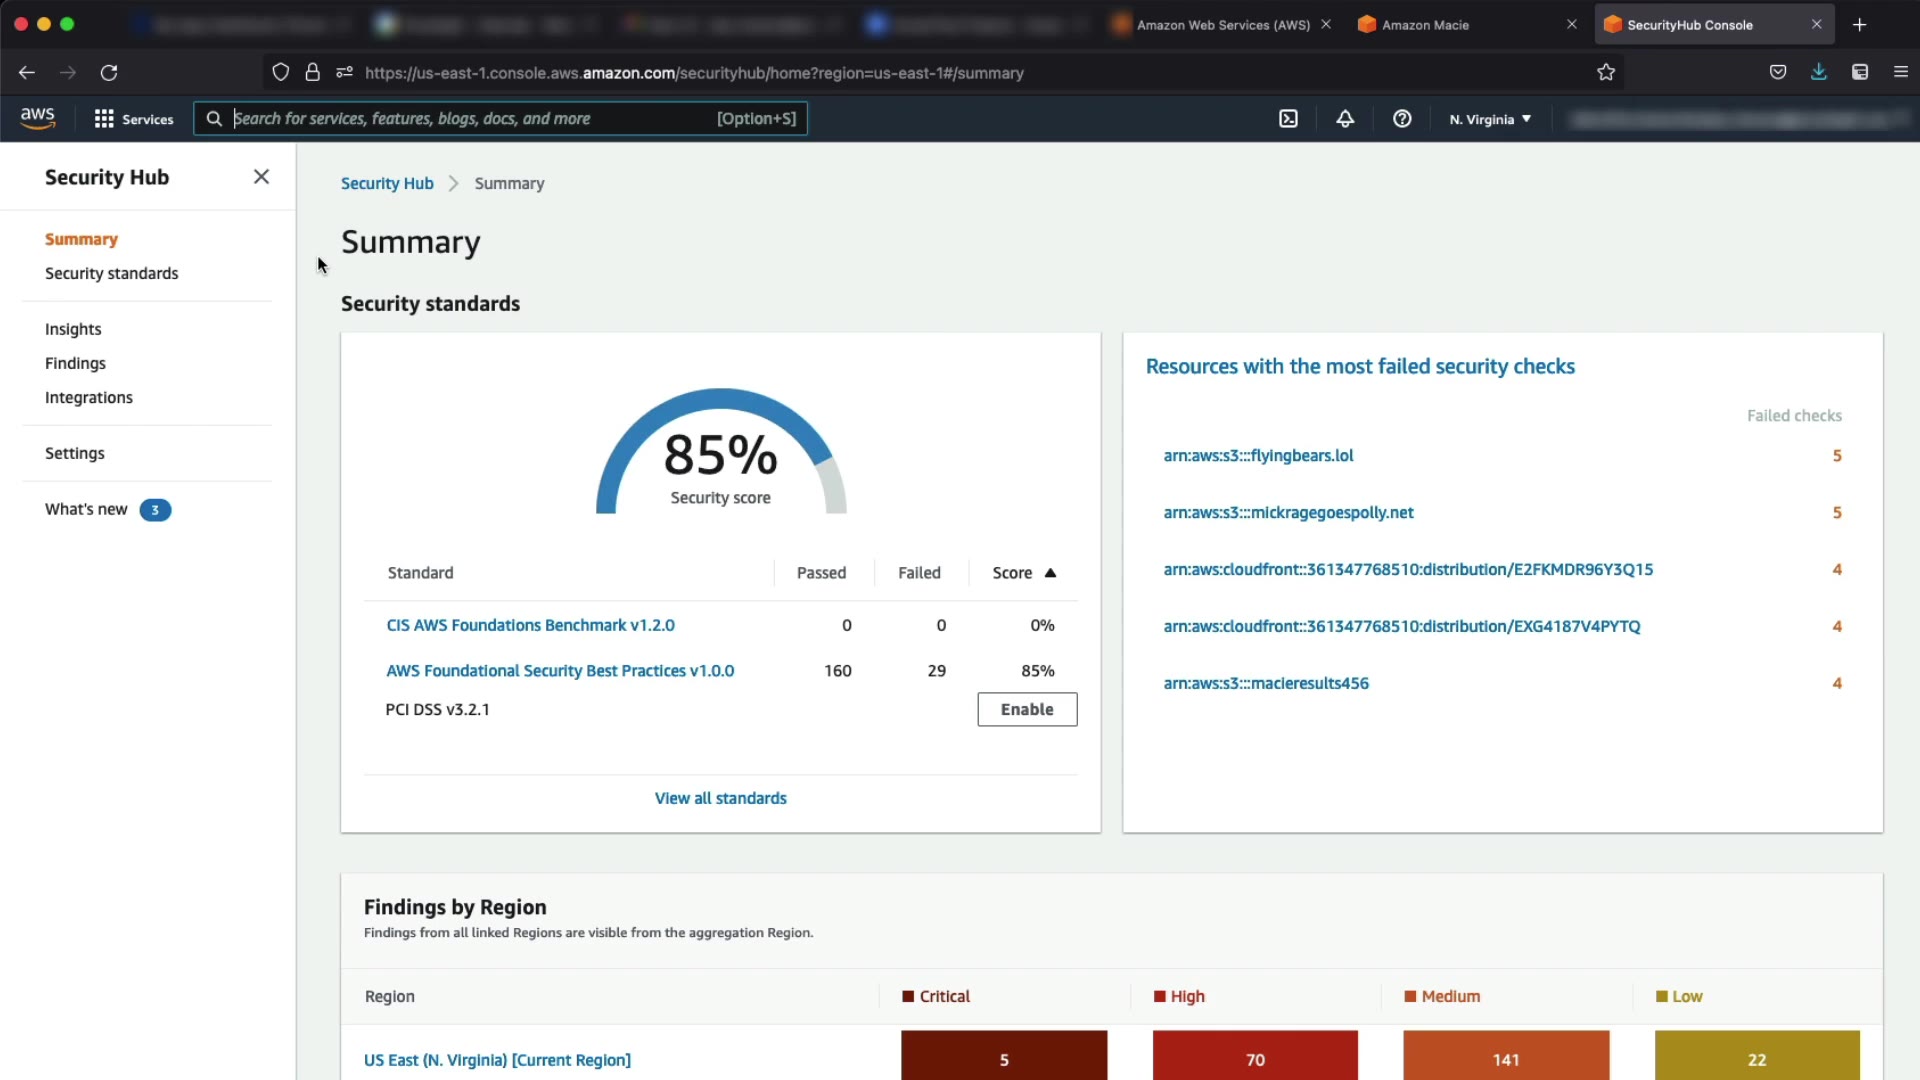The height and width of the screenshot is (1080, 1920).
Task: Expand the N. Virginia region dropdown
Action: coord(1490,119)
